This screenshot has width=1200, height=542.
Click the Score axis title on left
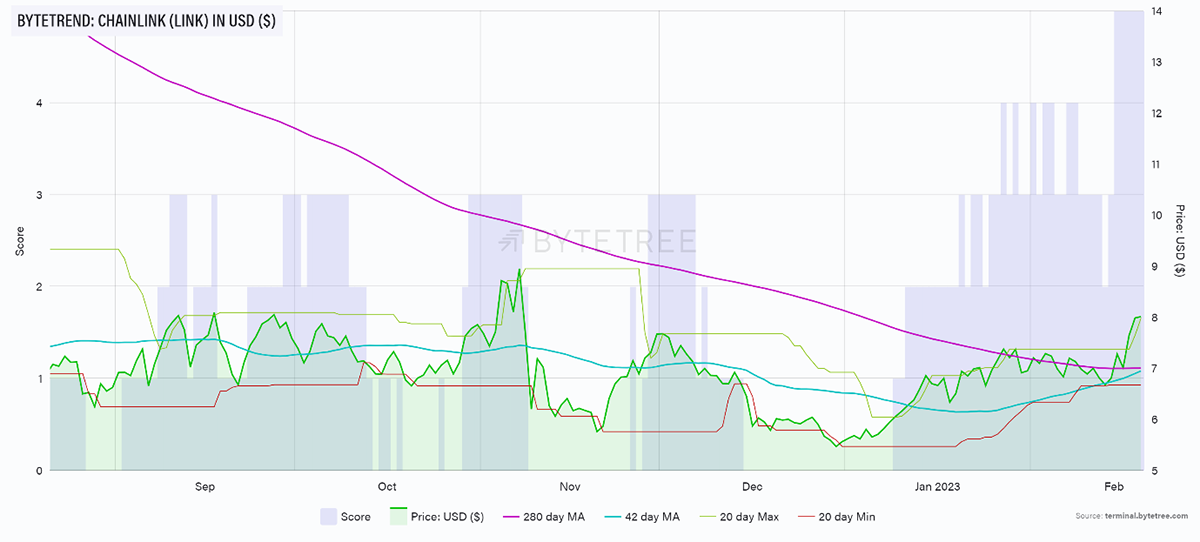pyautogui.click(x=20, y=240)
